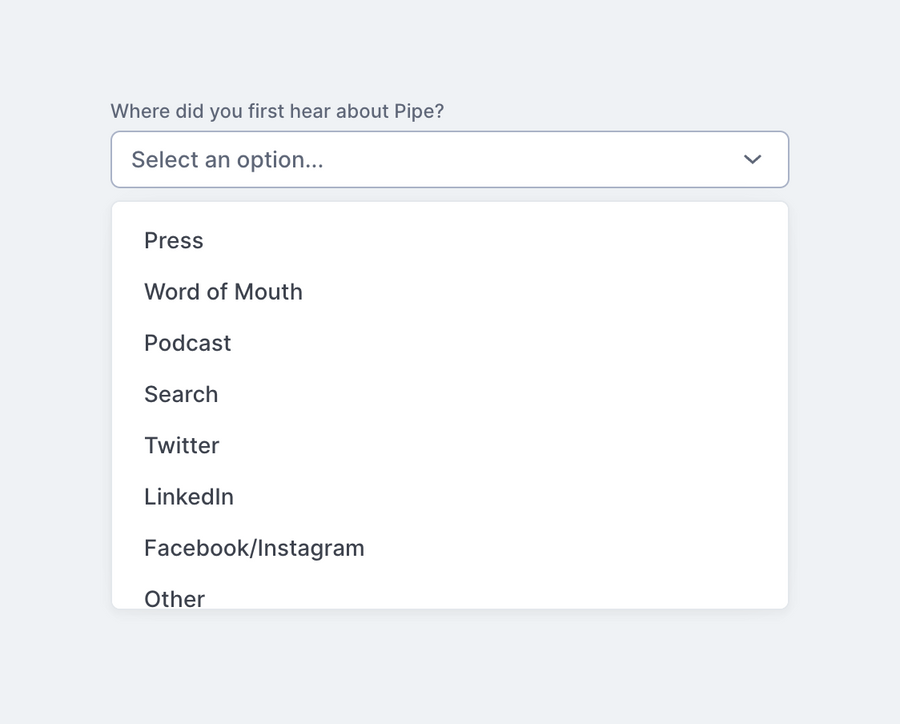
Task: Choose the microblogging platform option
Action: (182, 445)
